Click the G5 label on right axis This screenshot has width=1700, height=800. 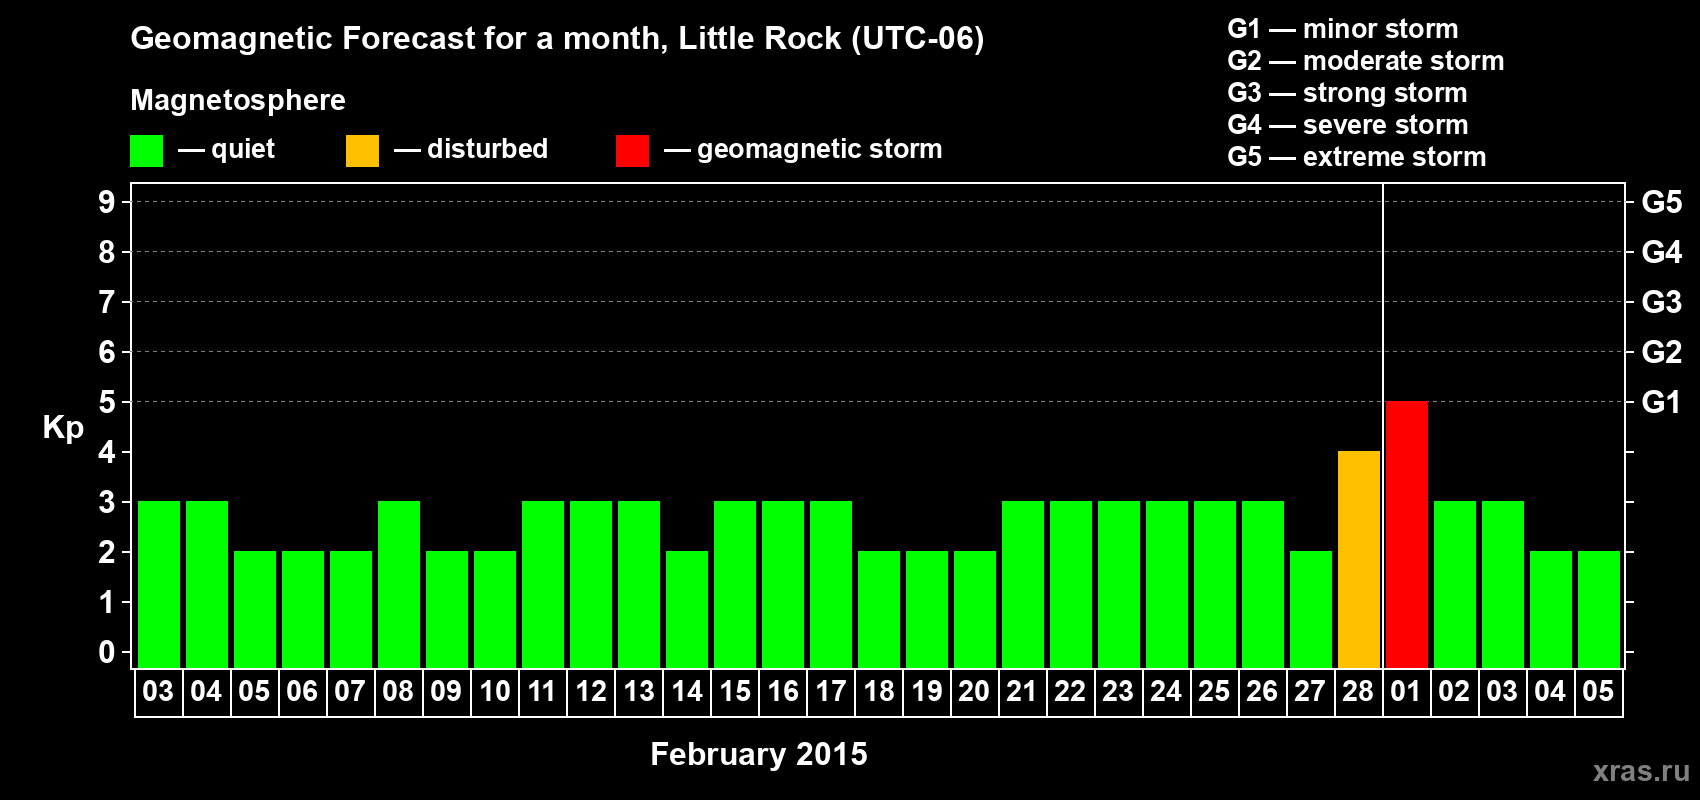[x=1661, y=202]
